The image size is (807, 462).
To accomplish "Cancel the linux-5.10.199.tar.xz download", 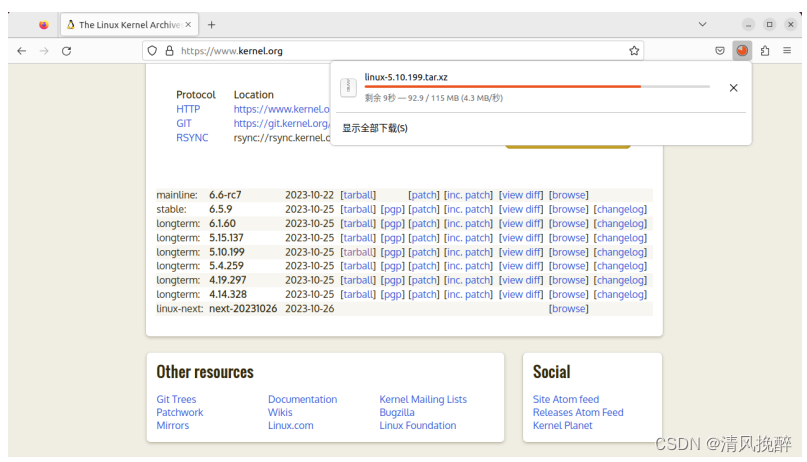I will pyautogui.click(x=733, y=88).
